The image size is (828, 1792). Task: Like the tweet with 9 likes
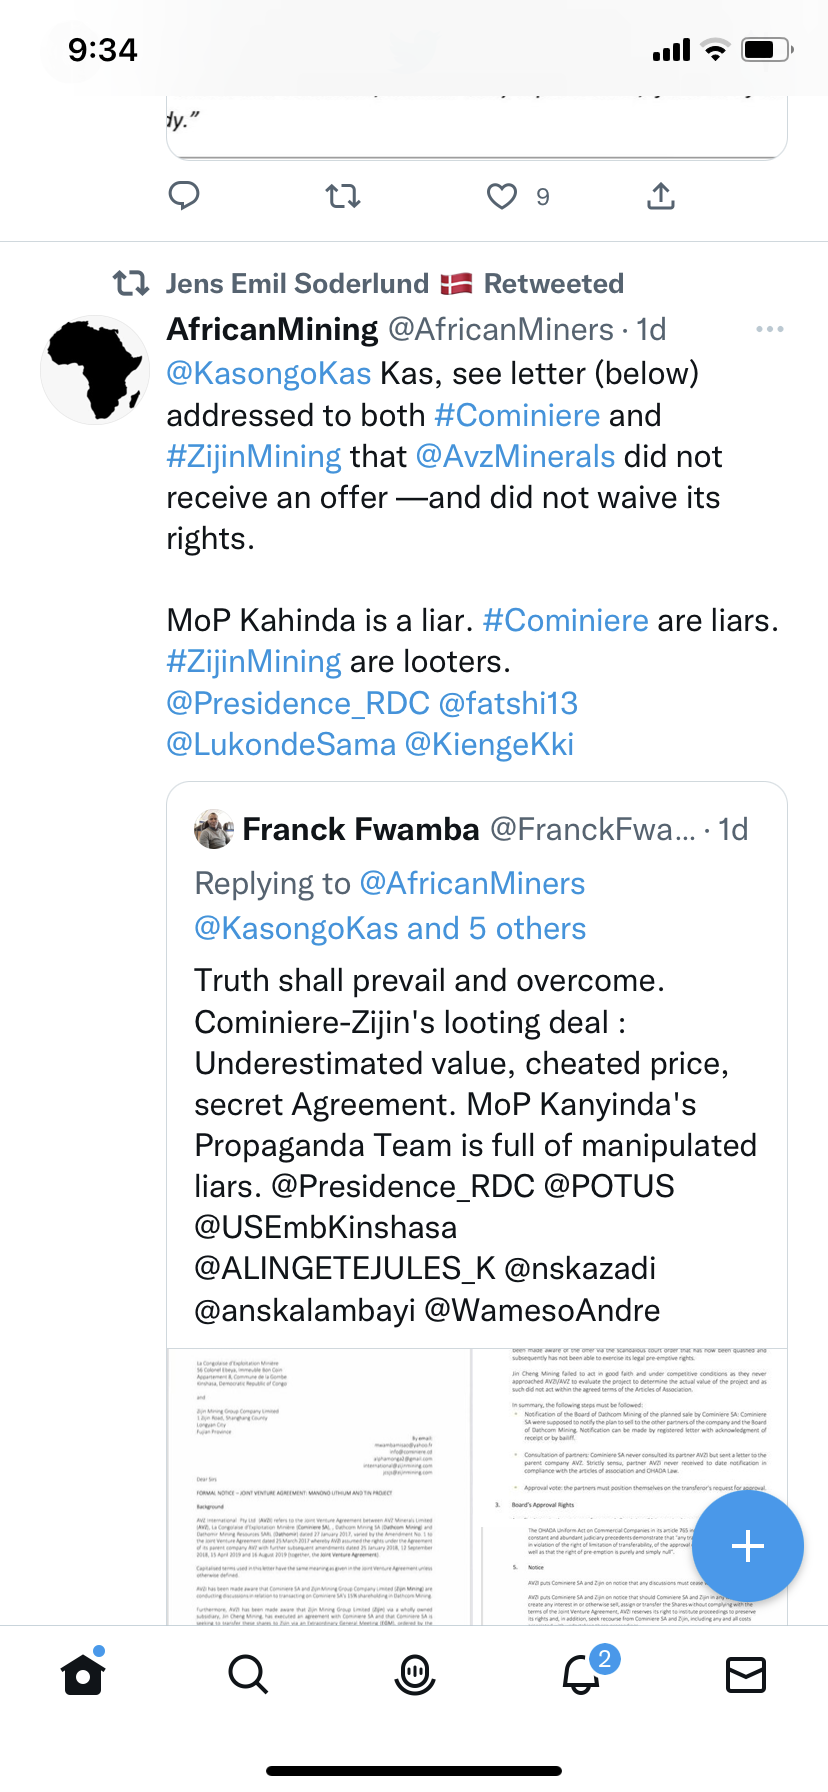click(x=502, y=196)
